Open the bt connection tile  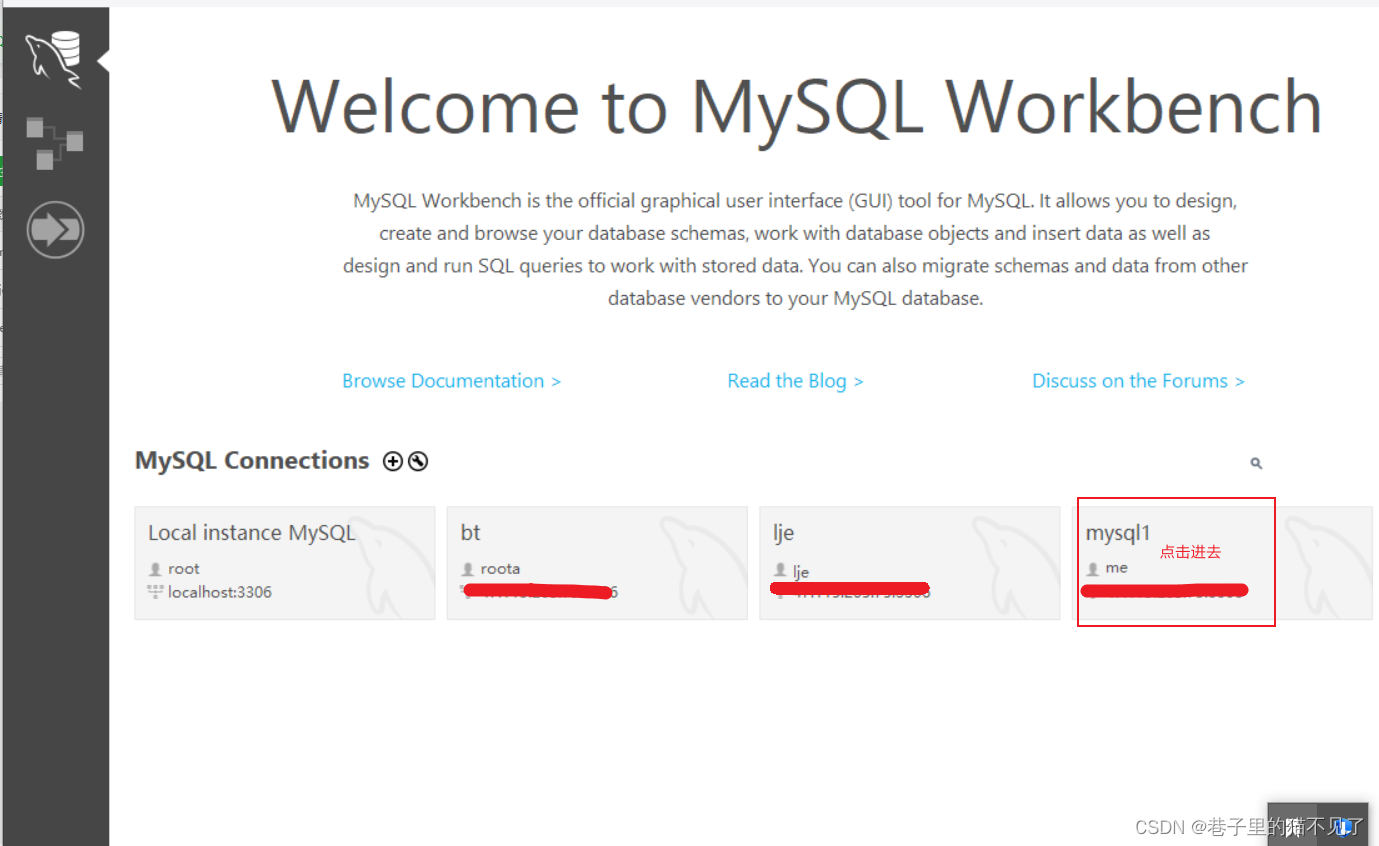pyautogui.click(x=597, y=563)
